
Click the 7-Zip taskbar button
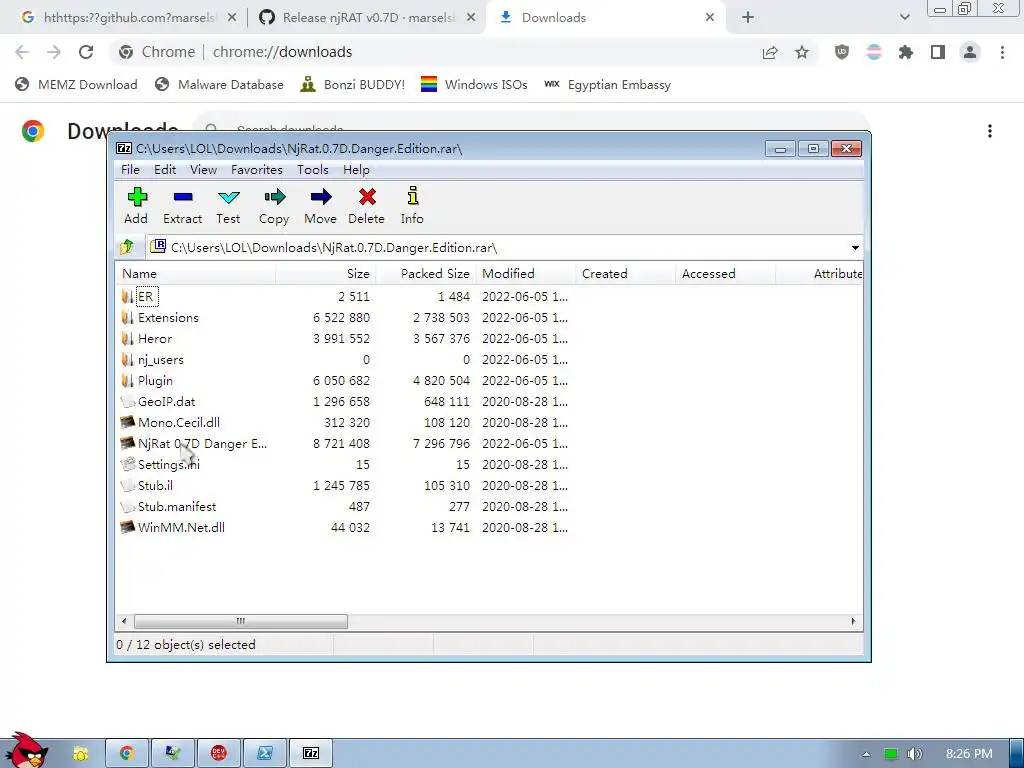311,754
